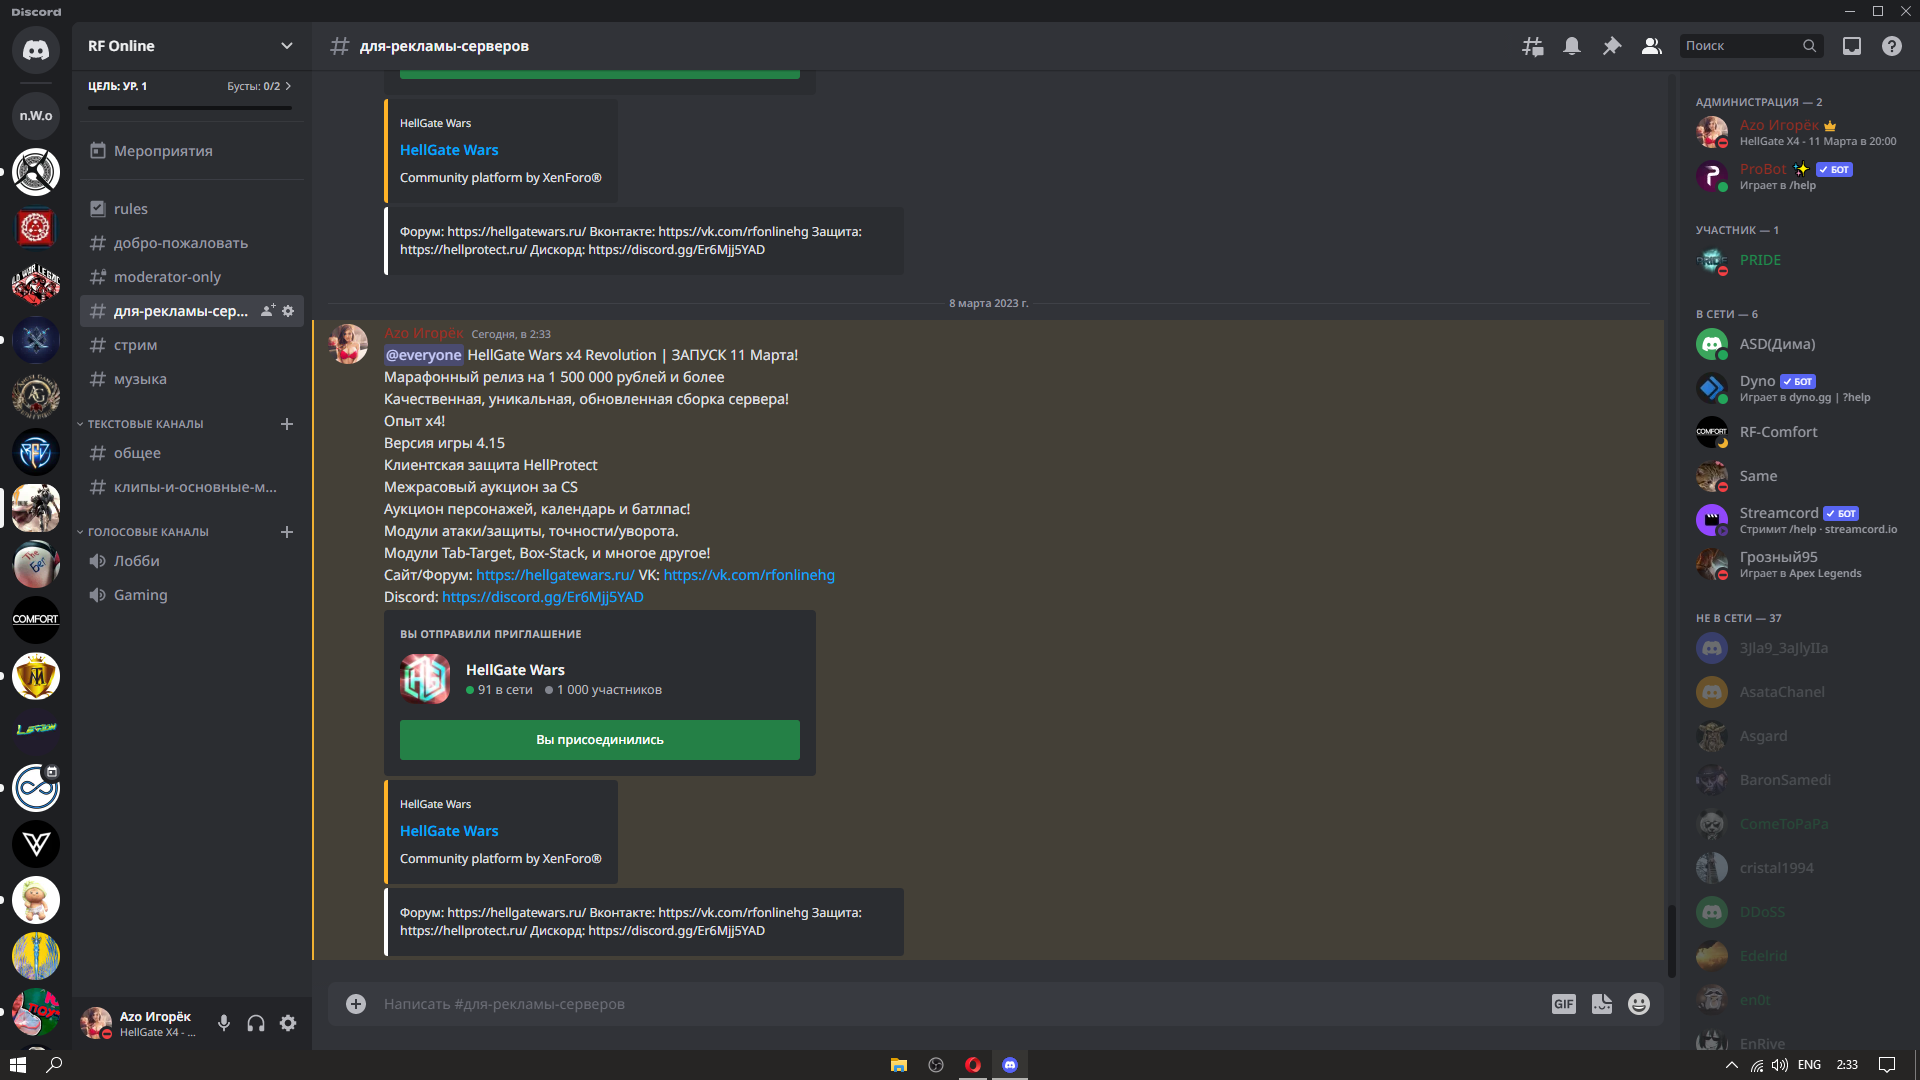The width and height of the screenshot is (1920, 1080).
Task: Open the inbox icon in header
Action: tap(1852, 46)
